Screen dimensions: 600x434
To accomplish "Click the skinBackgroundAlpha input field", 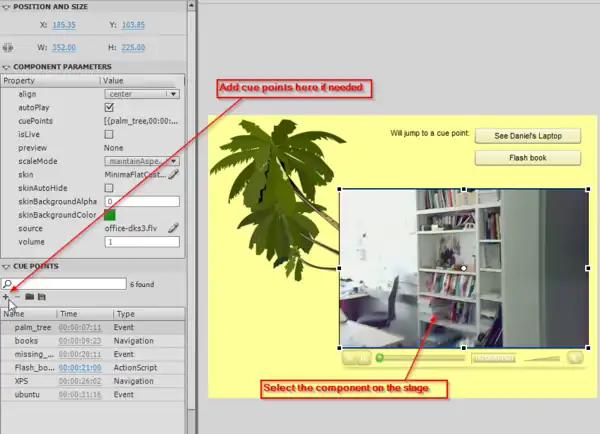I will point(141,201).
